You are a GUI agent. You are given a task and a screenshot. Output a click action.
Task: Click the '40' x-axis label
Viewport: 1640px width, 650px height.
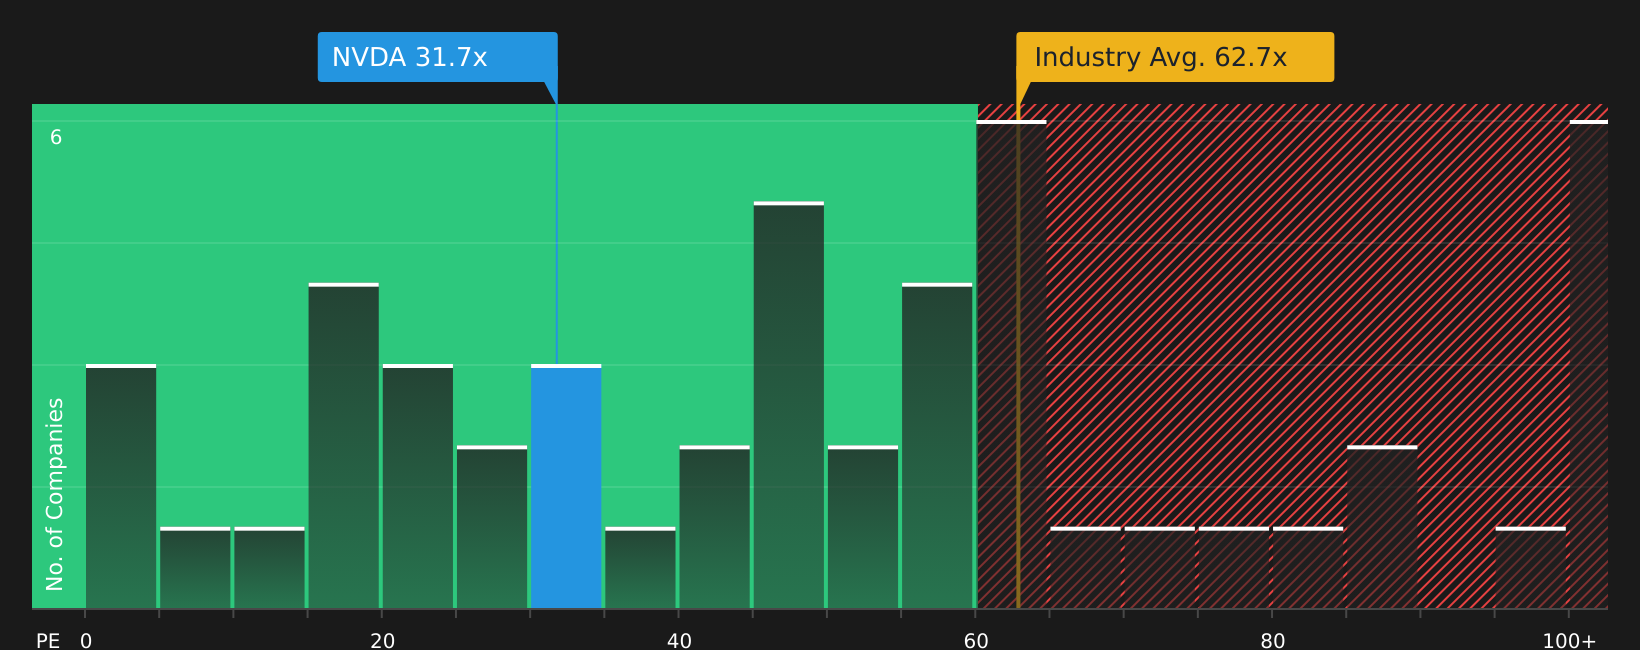click(679, 641)
